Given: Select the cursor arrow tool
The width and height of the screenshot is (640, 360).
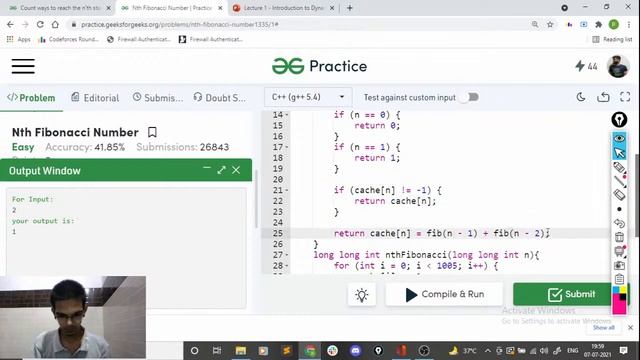Looking at the screenshot, I should click(619, 153).
